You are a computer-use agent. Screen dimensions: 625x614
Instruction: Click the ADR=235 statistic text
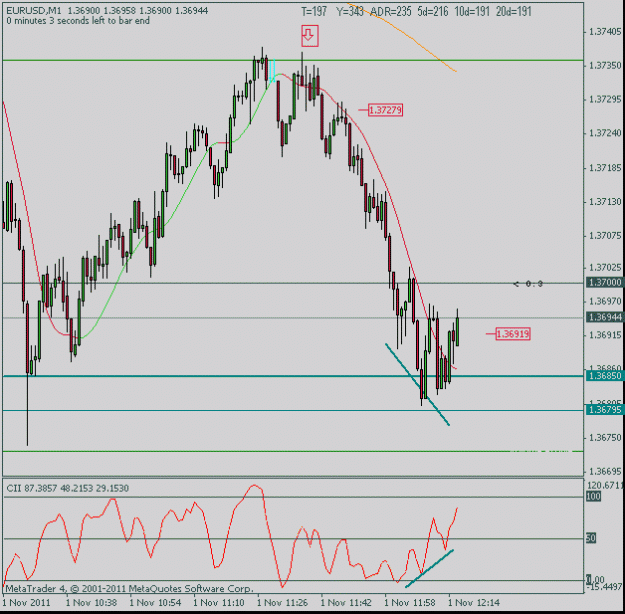(x=391, y=11)
